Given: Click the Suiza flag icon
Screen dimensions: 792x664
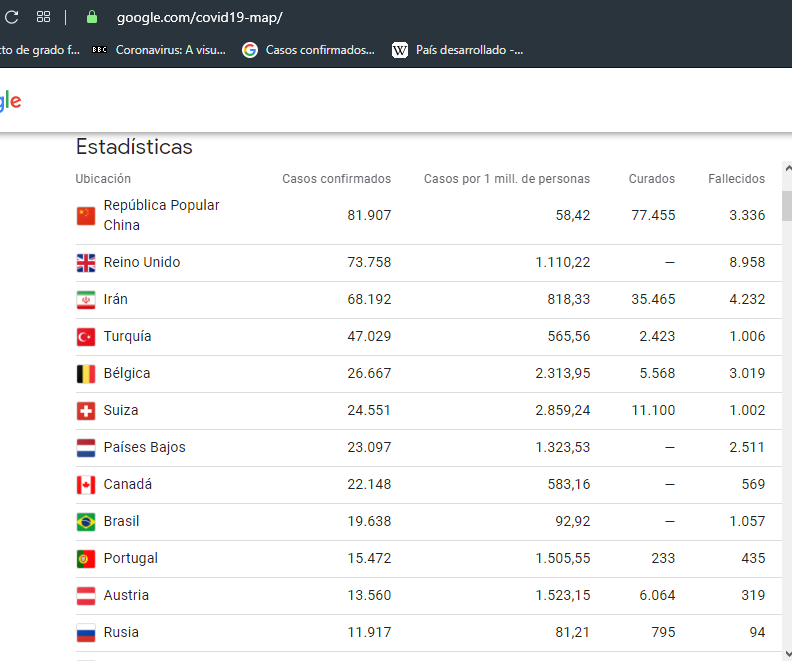Looking at the screenshot, I should (x=86, y=411).
